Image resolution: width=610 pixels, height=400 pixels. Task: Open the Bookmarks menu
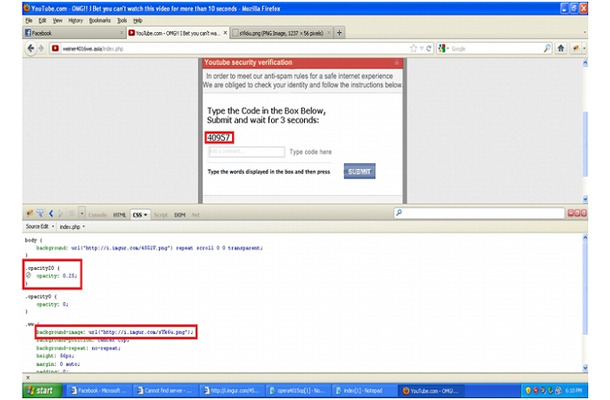(x=100, y=20)
